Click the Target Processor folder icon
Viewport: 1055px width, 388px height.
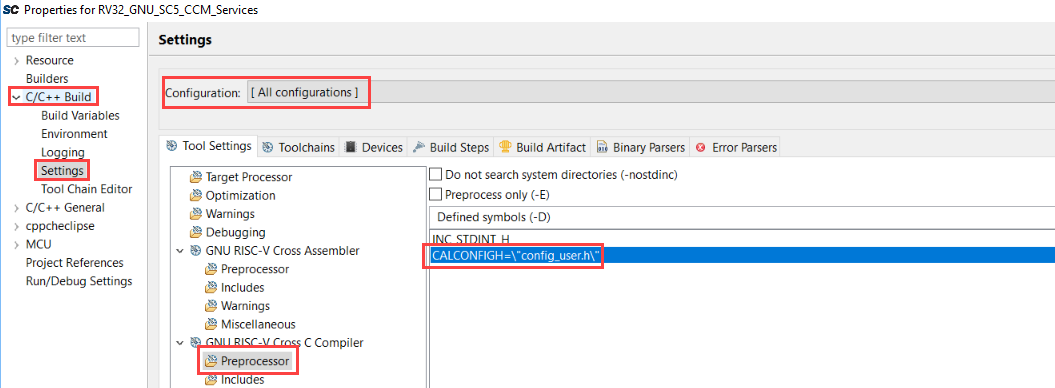pyautogui.click(x=196, y=177)
